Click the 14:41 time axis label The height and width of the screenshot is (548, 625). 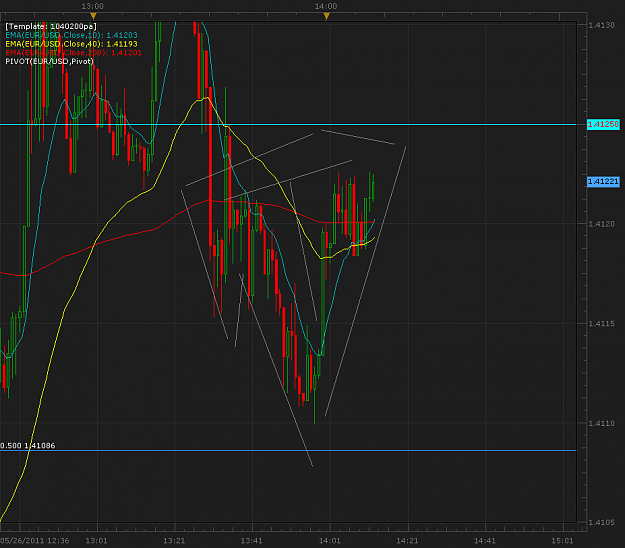coord(485,541)
